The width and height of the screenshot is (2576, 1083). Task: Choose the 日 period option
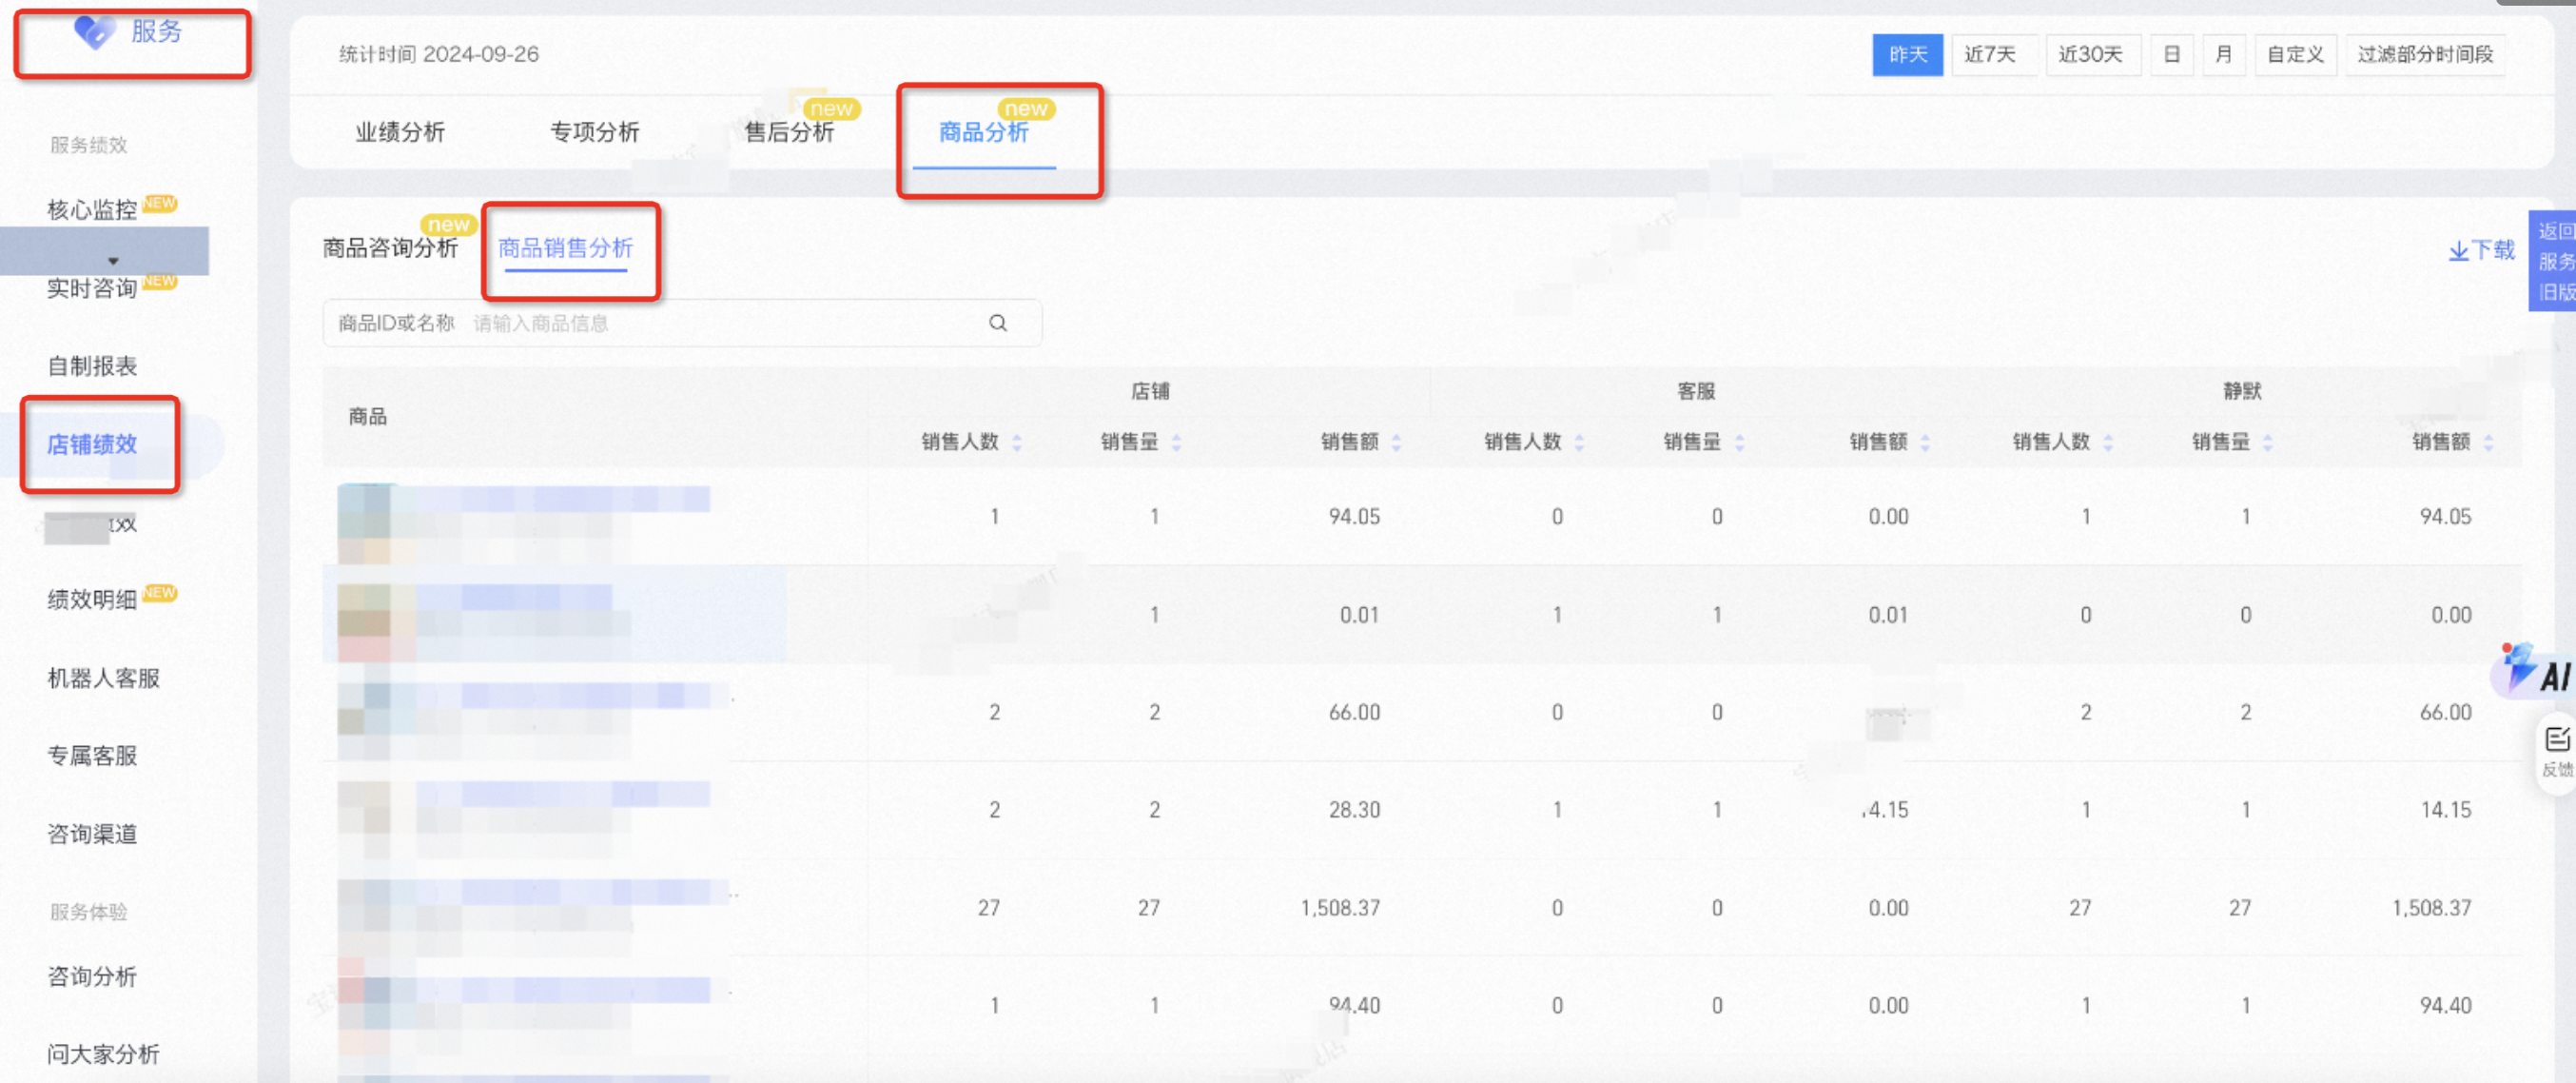tap(2171, 54)
